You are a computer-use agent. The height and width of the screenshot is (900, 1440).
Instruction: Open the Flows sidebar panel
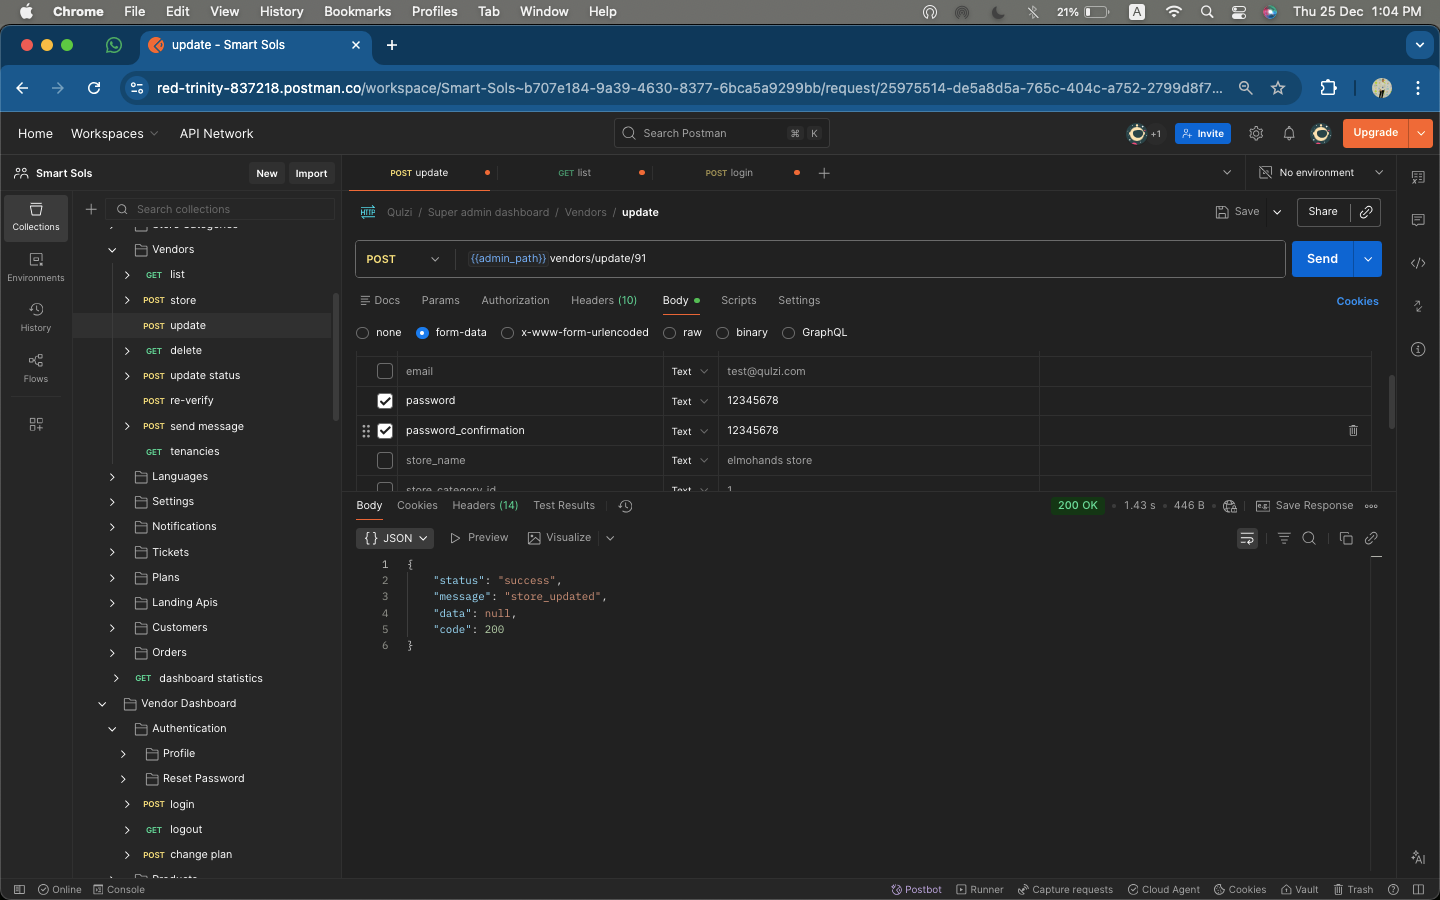(x=36, y=368)
